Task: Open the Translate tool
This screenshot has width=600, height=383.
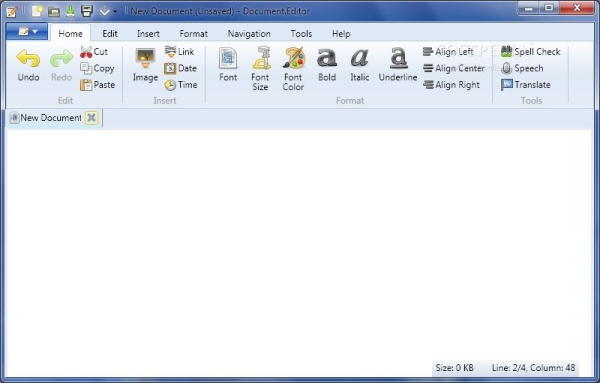Action: tap(525, 85)
